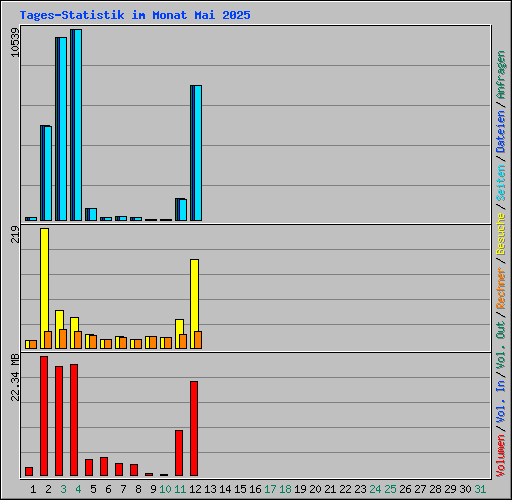Click the red Volumen bar for day 2
This screenshot has width=512, height=500.
[x=44, y=416]
